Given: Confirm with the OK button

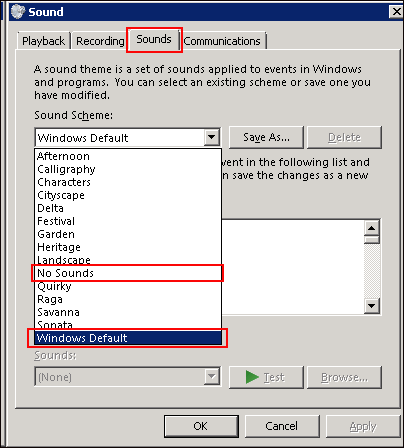Looking at the screenshot, I should coord(201,426).
